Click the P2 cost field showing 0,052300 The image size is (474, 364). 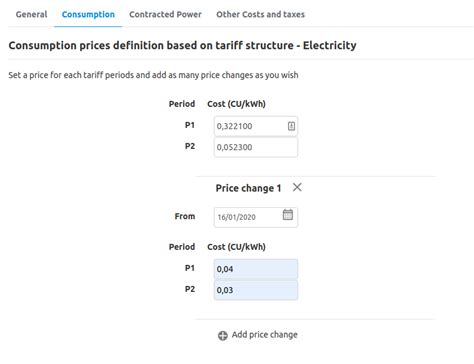point(256,147)
